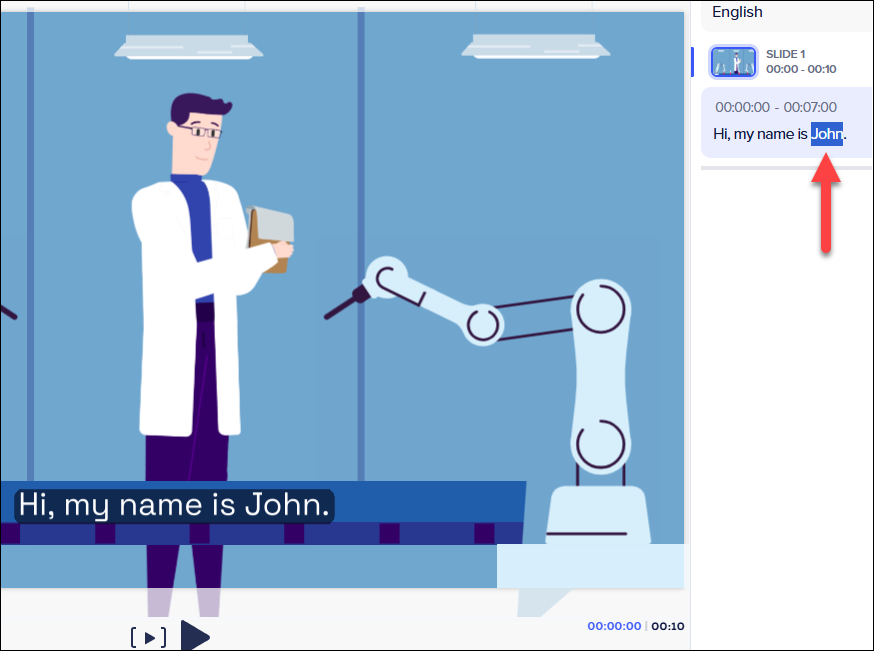Click the subtitle timestamp 00:00:00 - 00:07:00
The width and height of the screenshot is (874, 651).
[x=776, y=107]
